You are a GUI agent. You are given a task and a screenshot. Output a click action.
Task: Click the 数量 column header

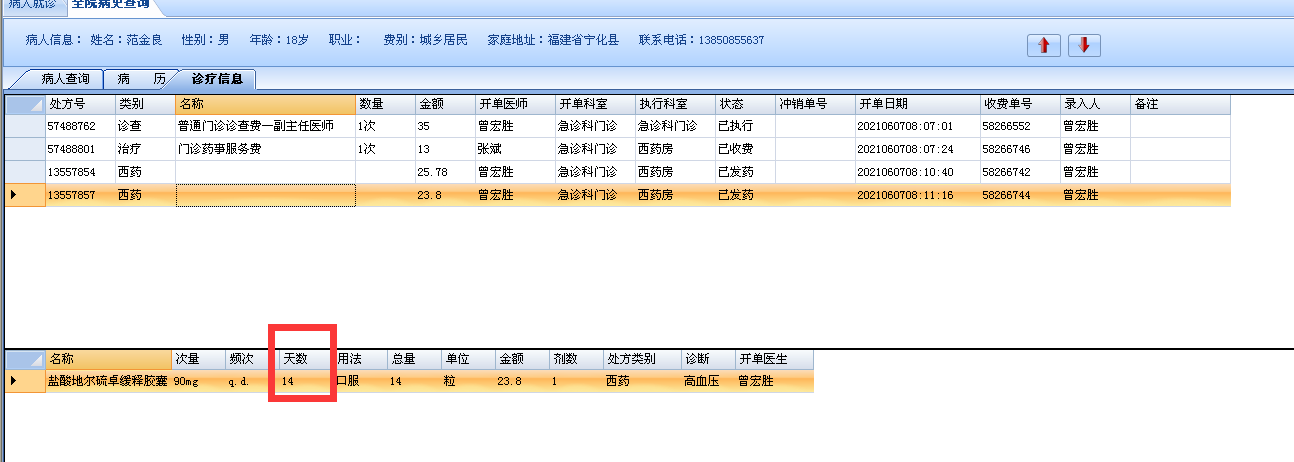click(385, 104)
